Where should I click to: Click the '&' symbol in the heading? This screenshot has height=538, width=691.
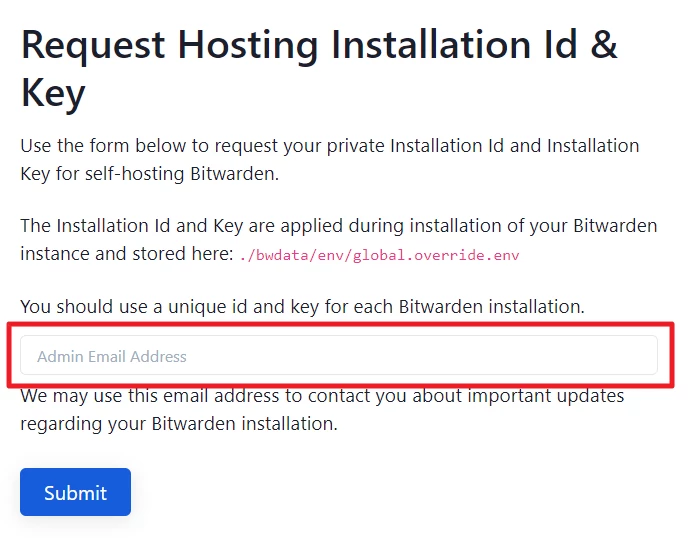click(x=603, y=46)
